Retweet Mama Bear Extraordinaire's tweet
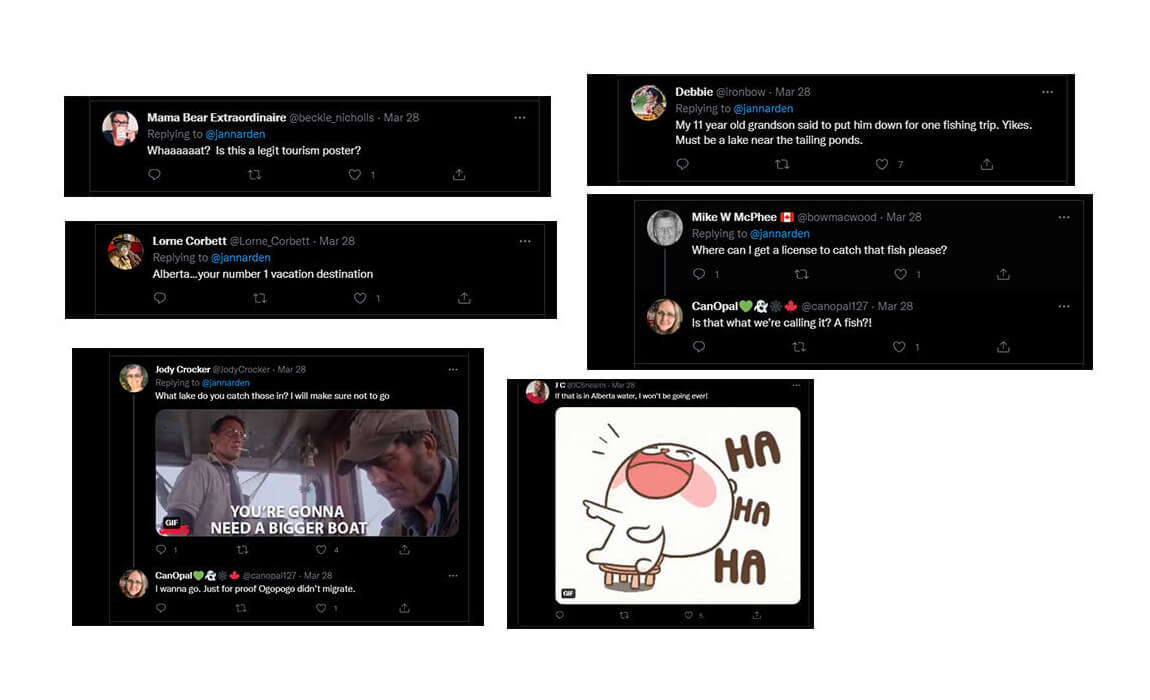The height and width of the screenshot is (700, 1150). pyautogui.click(x=254, y=175)
